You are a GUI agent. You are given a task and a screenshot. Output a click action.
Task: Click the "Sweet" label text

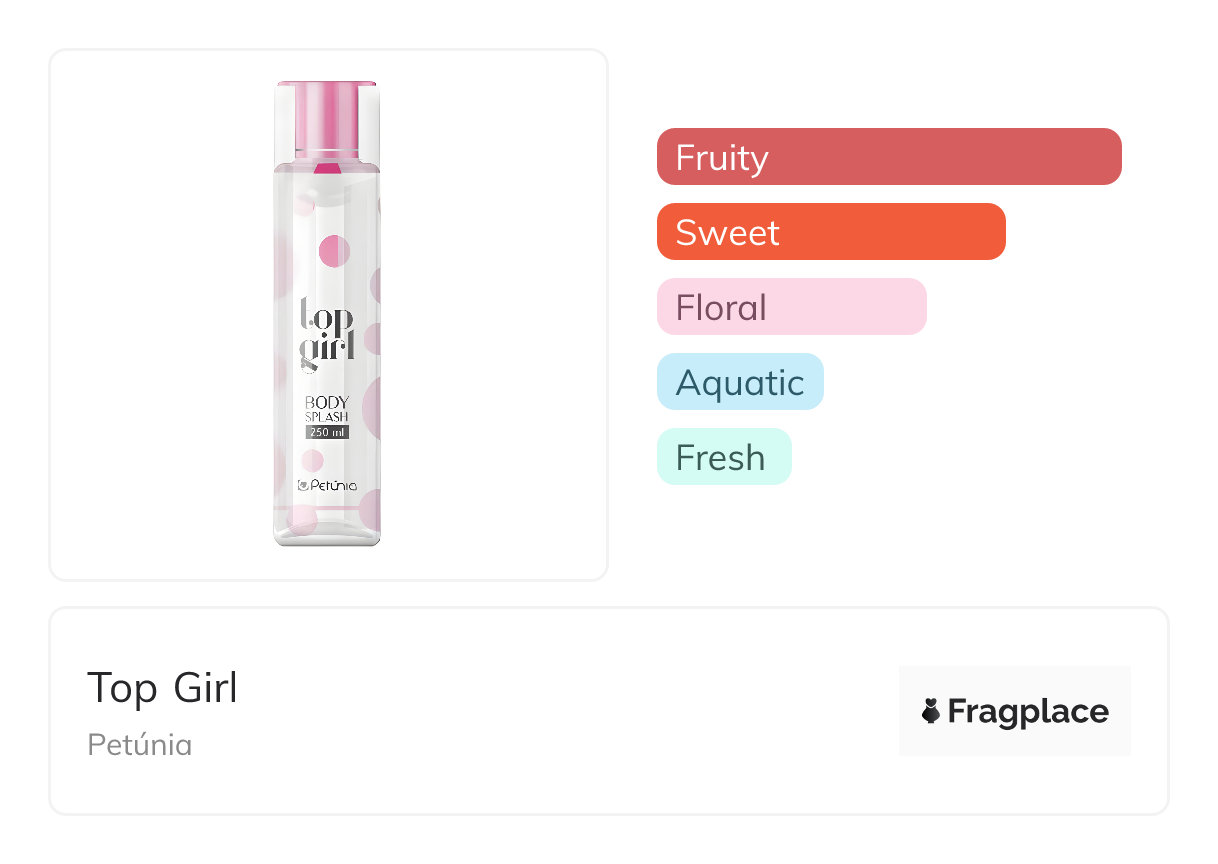(x=727, y=233)
